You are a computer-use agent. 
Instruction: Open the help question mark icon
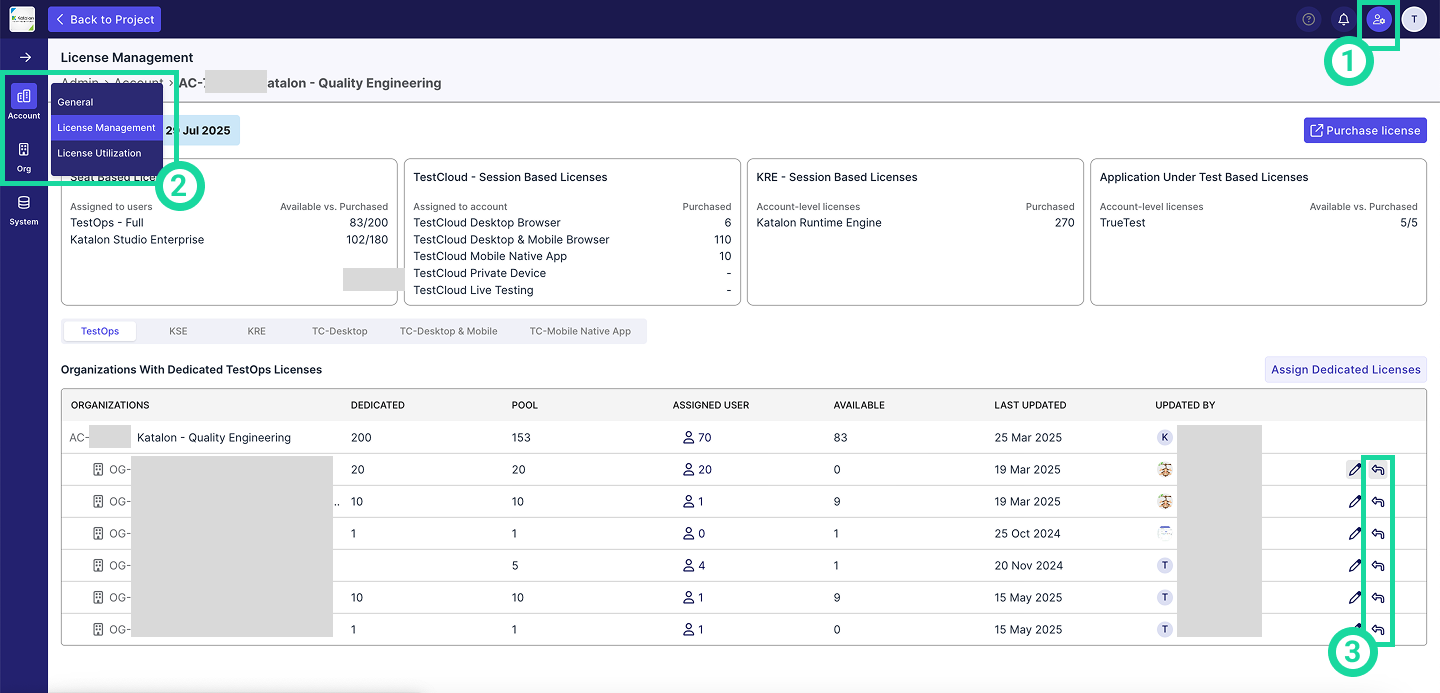click(x=1308, y=19)
